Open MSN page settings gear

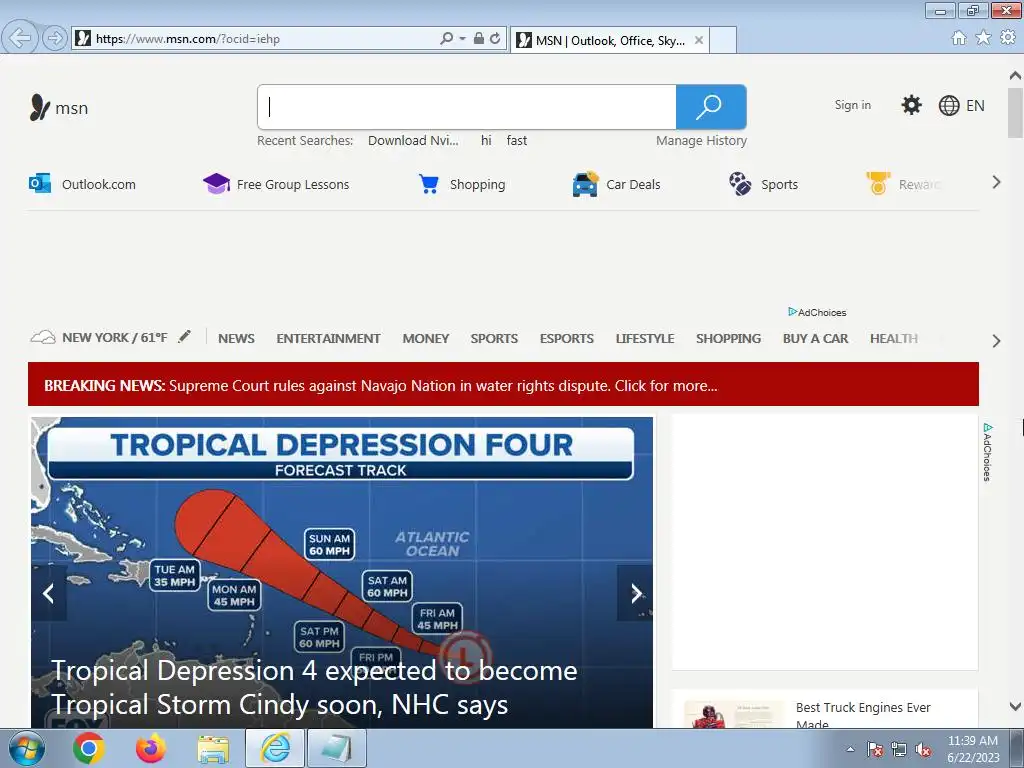(x=911, y=105)
